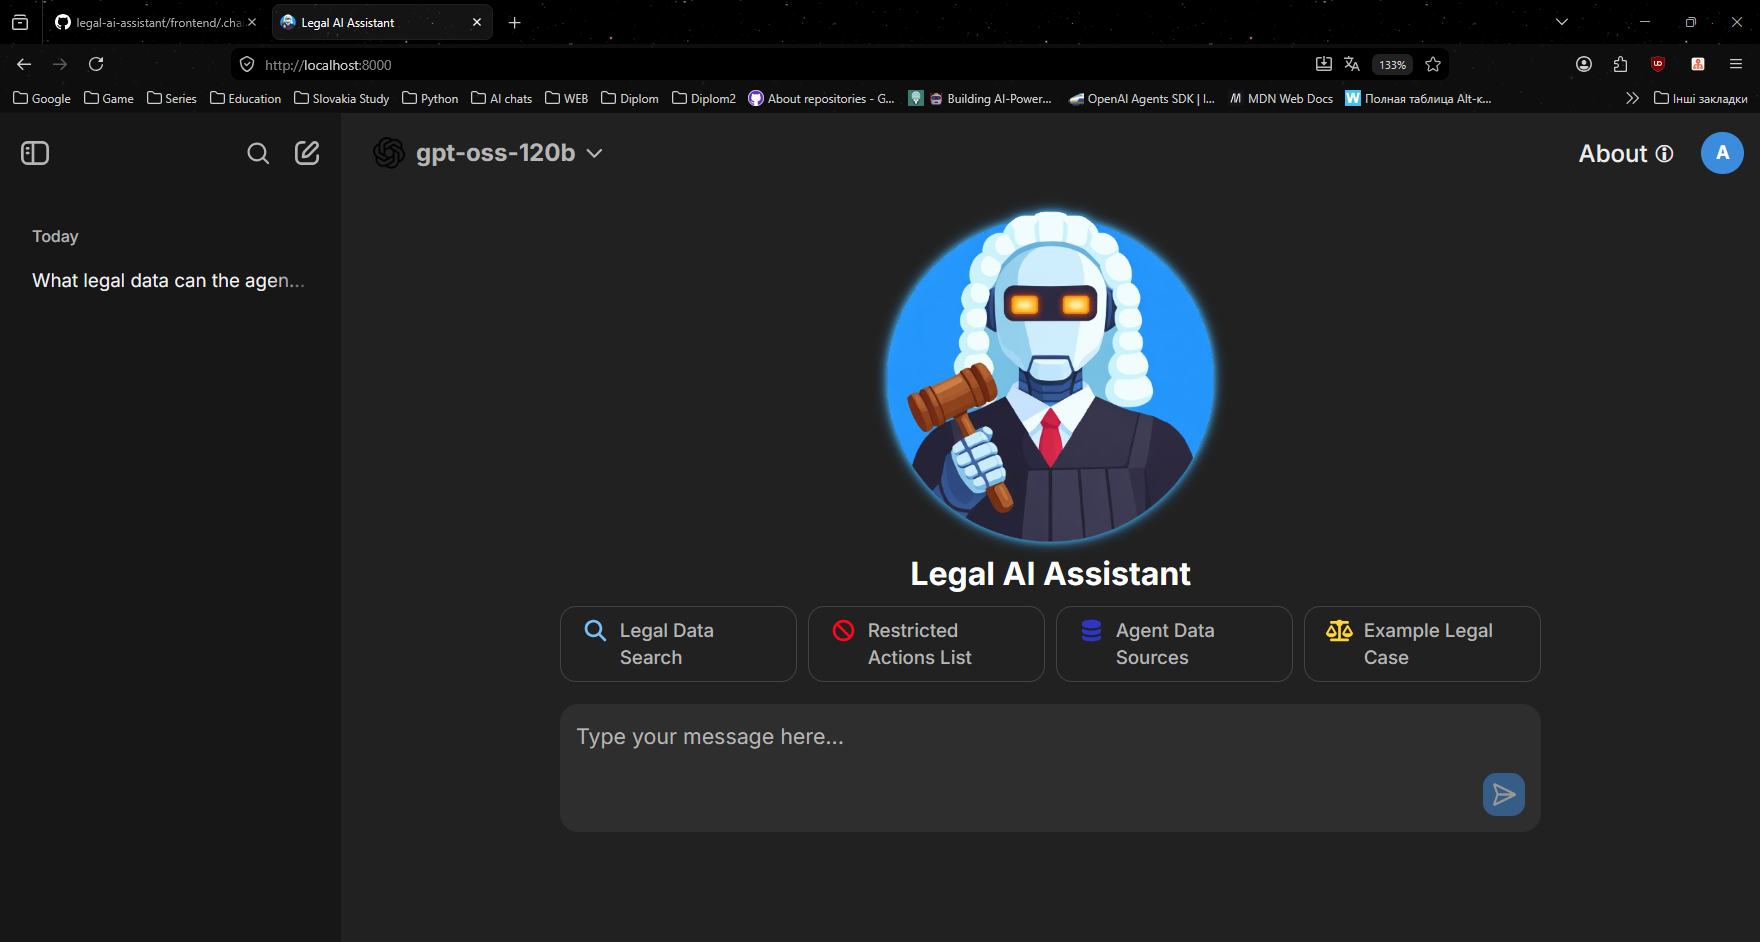Screen dimensions: 1760x942
Task: Open the Python bookmarks folder
Action: pyautogui.click(x=430, y=98)
